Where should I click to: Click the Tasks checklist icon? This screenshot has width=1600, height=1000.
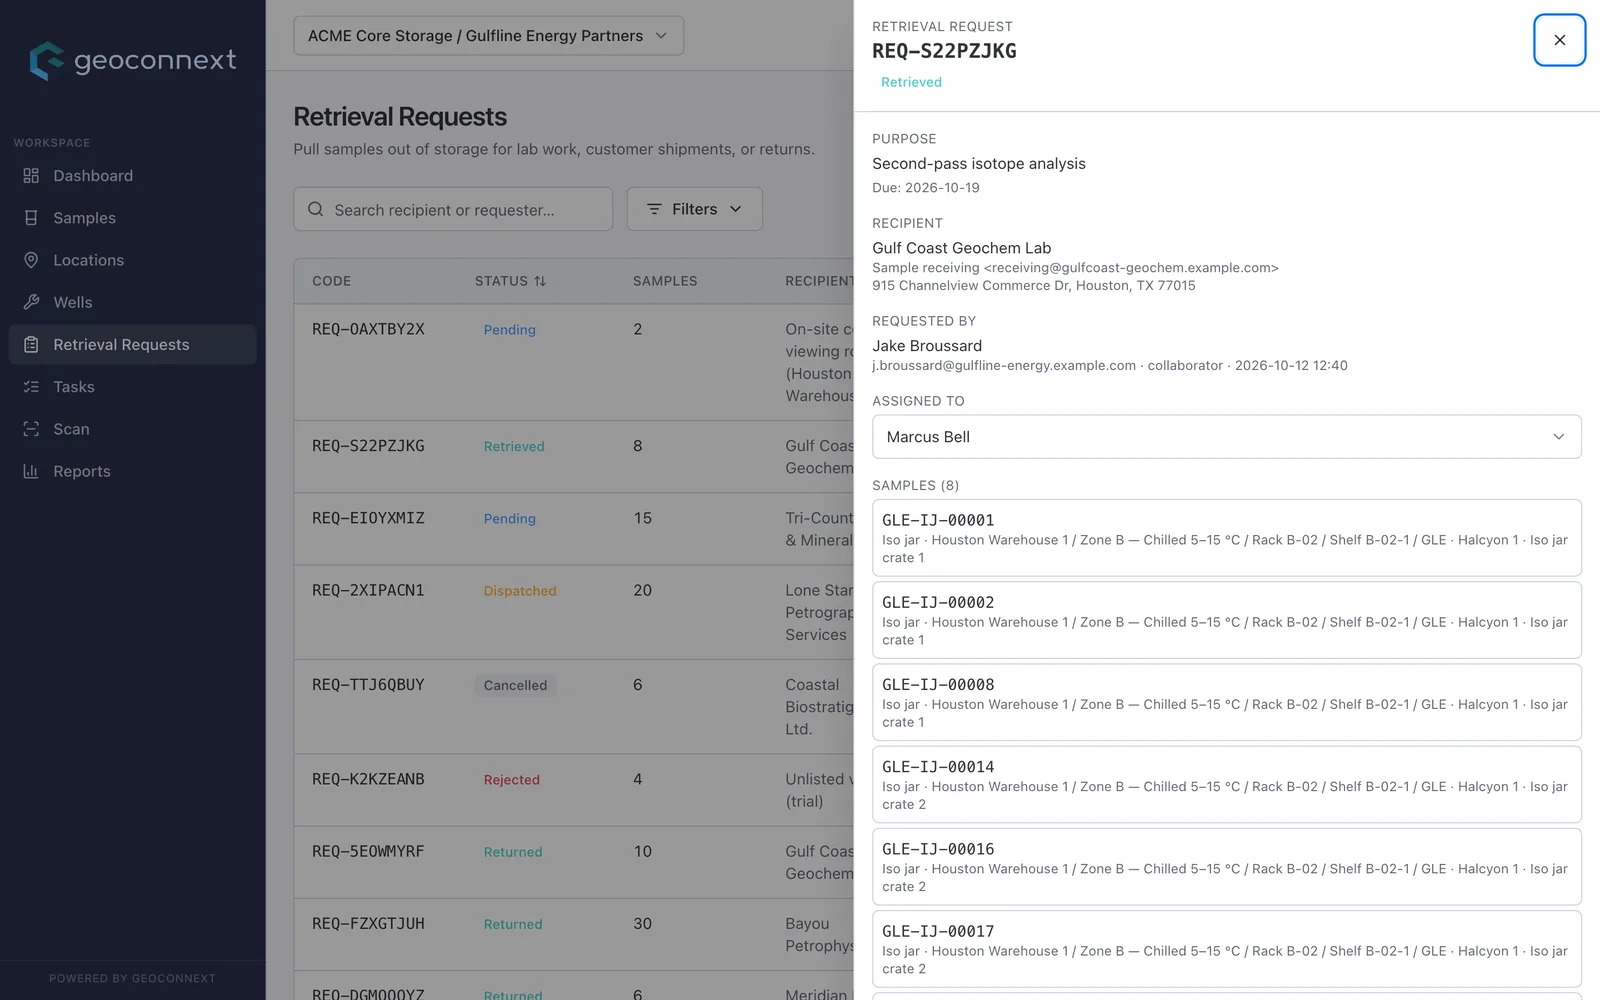31,387
